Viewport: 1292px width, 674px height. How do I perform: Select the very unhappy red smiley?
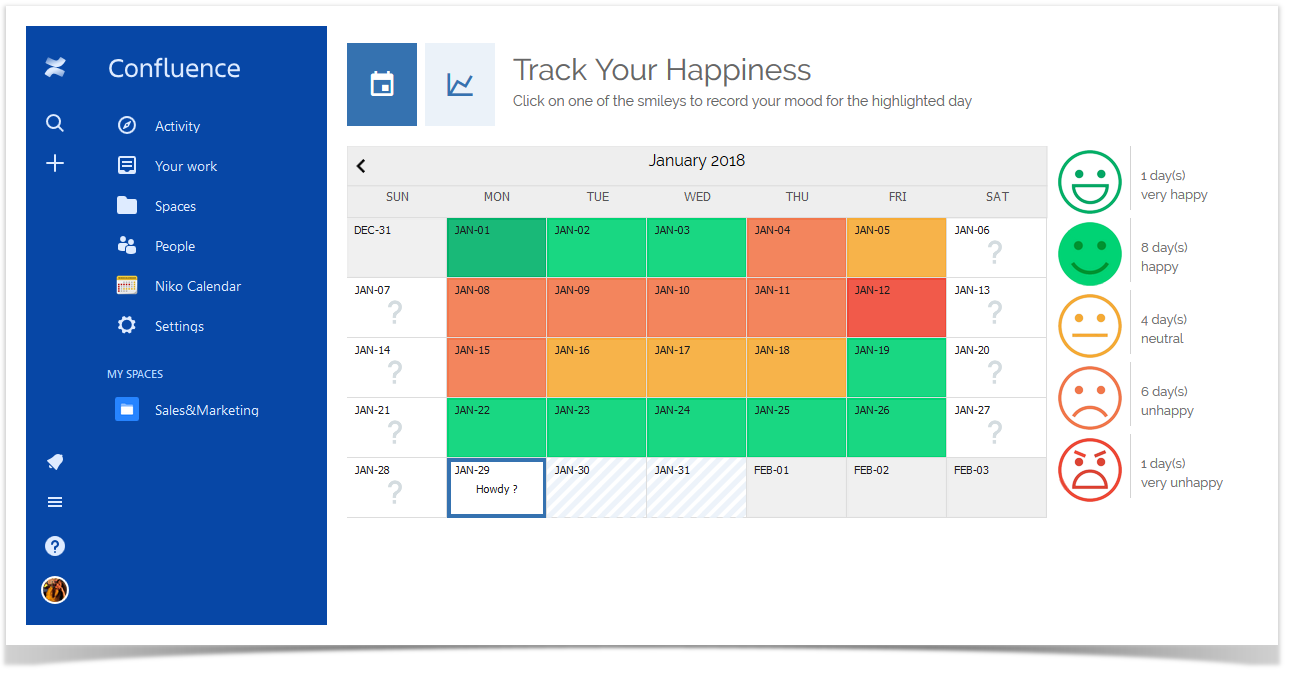(x=1090, y=470)
